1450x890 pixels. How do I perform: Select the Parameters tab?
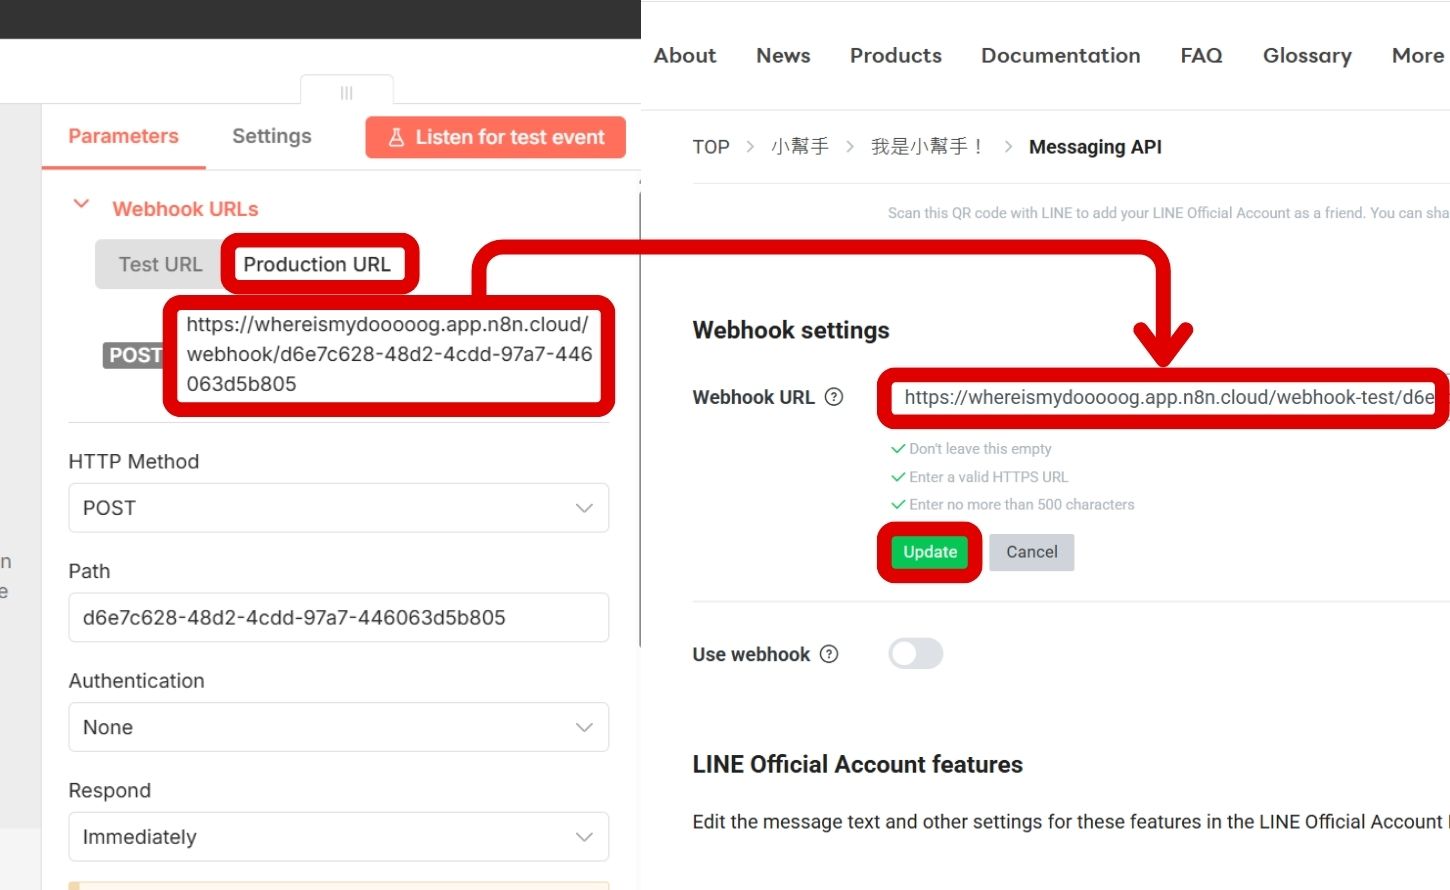coord(123,136)
